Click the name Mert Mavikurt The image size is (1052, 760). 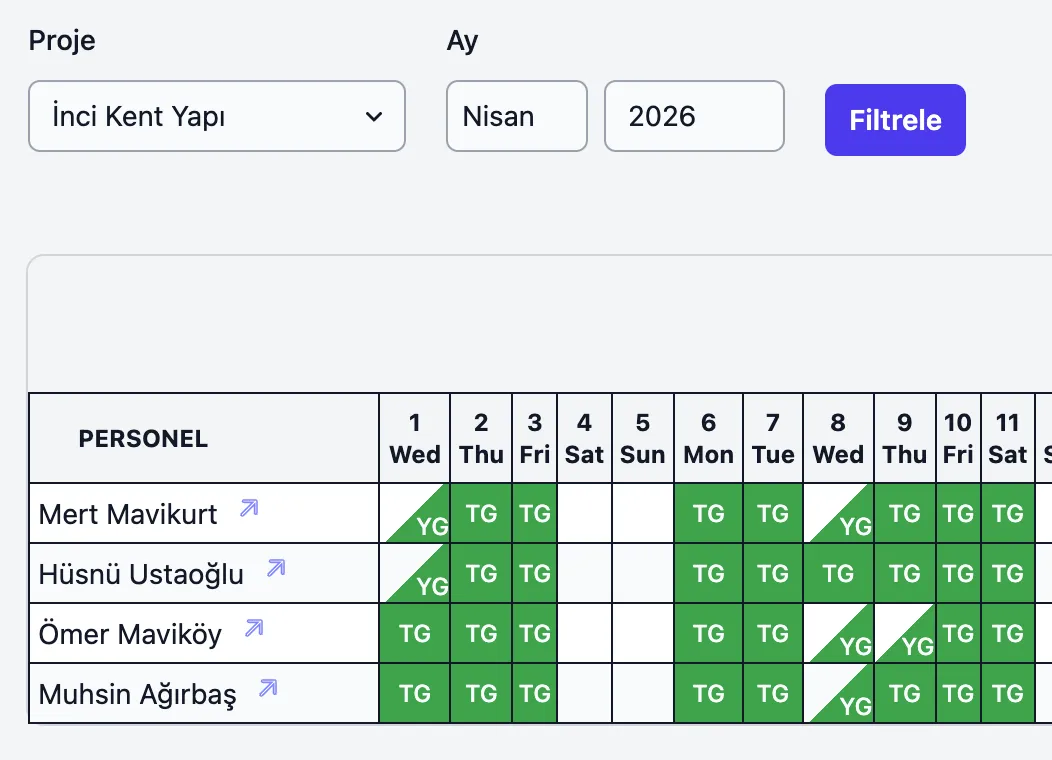[x=128, y=514]
